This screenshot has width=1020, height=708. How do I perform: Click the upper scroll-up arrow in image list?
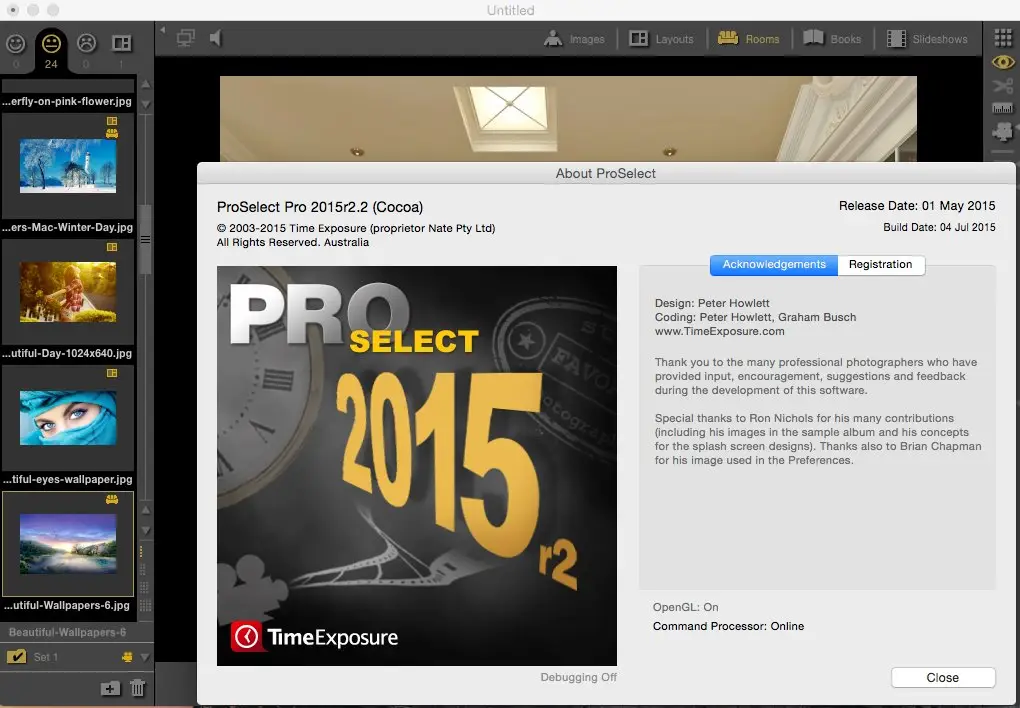pyautogui.click(x=146, y=85)
